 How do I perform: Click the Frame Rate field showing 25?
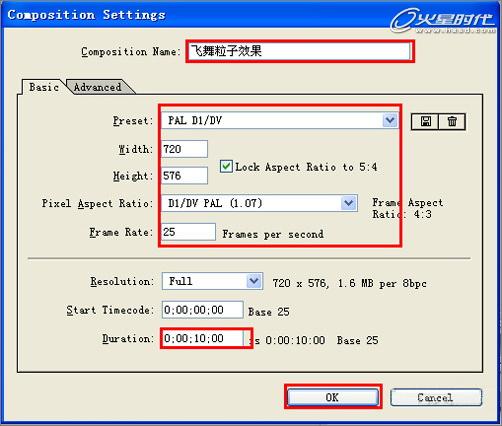[188, 232]
